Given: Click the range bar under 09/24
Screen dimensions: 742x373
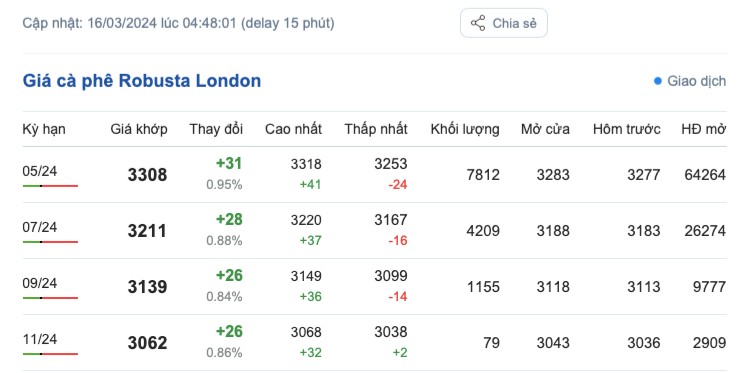Looking at the screenshot, I should [x=50, y=298].
